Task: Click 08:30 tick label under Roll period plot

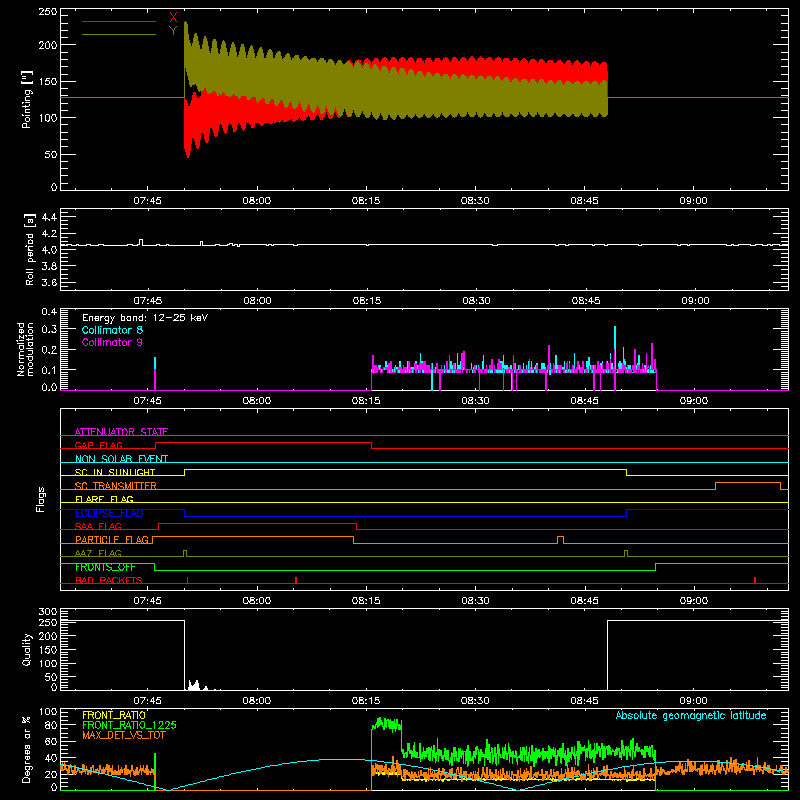Action: pos(477,301)
